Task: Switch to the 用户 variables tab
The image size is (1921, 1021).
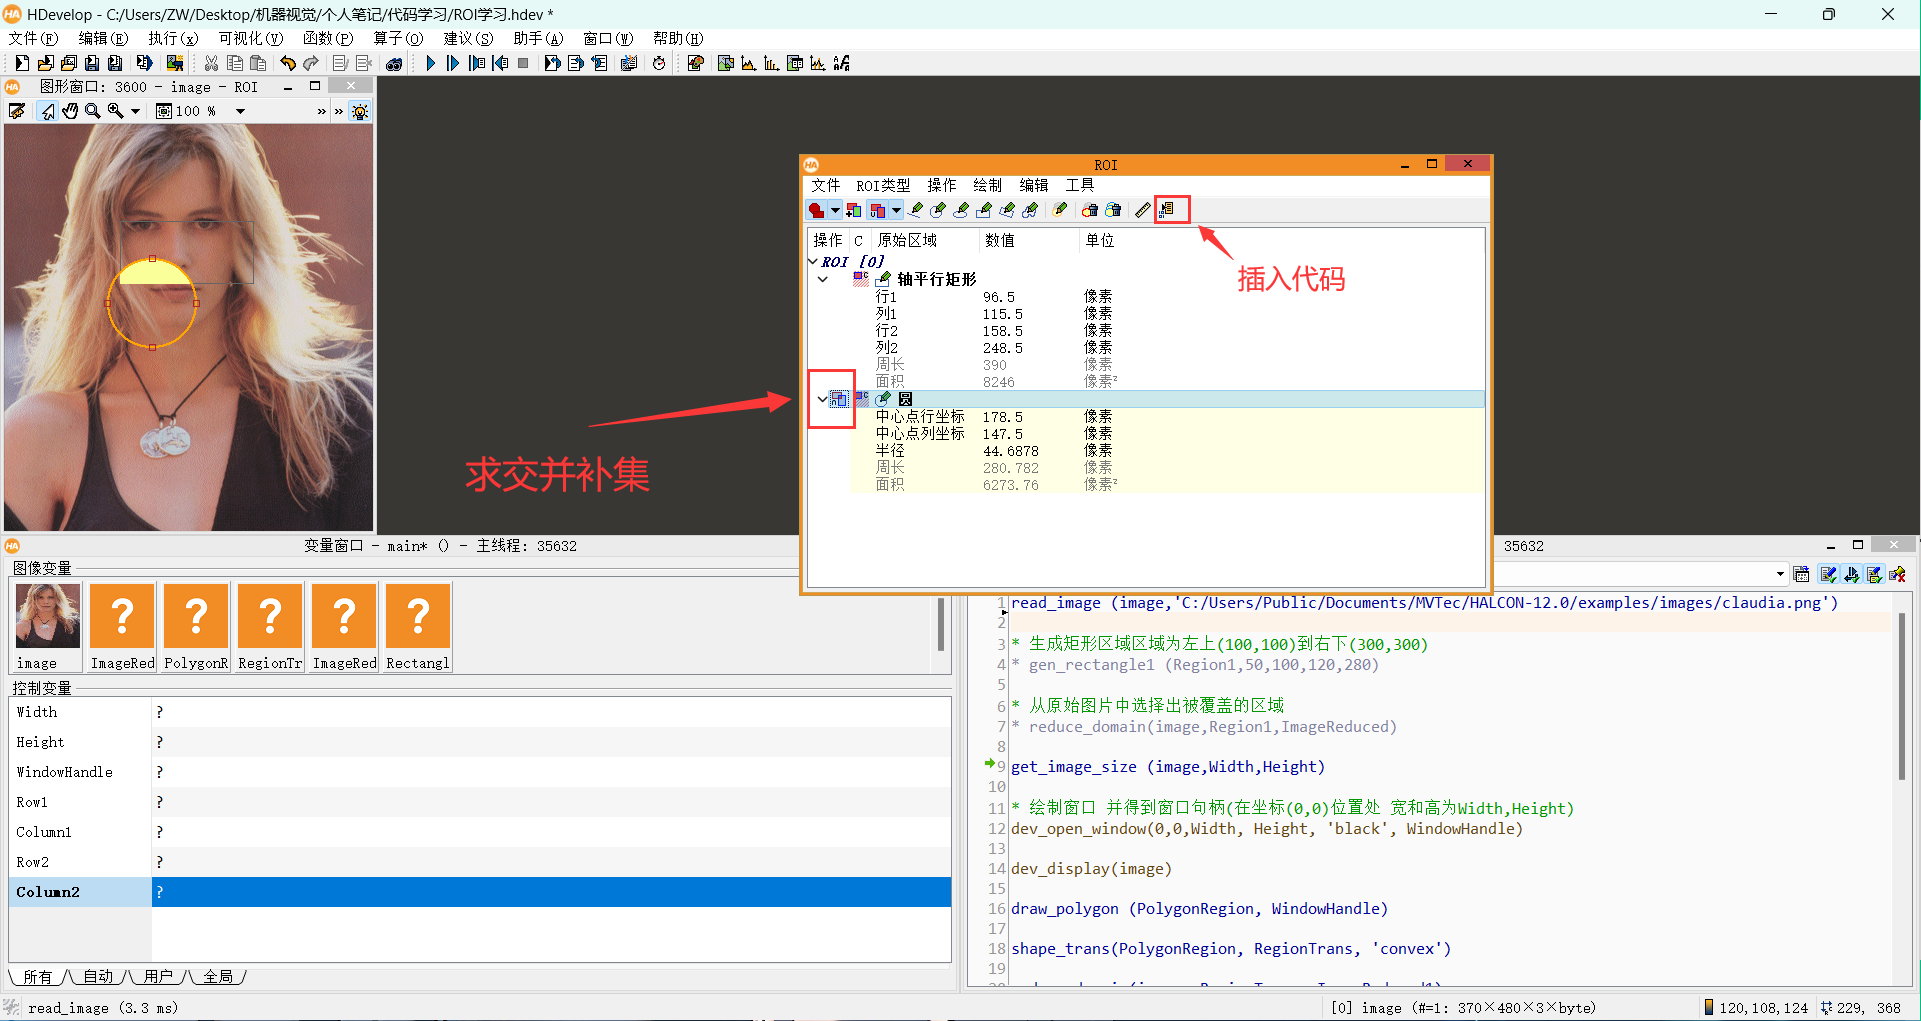Action: [158, 977]
